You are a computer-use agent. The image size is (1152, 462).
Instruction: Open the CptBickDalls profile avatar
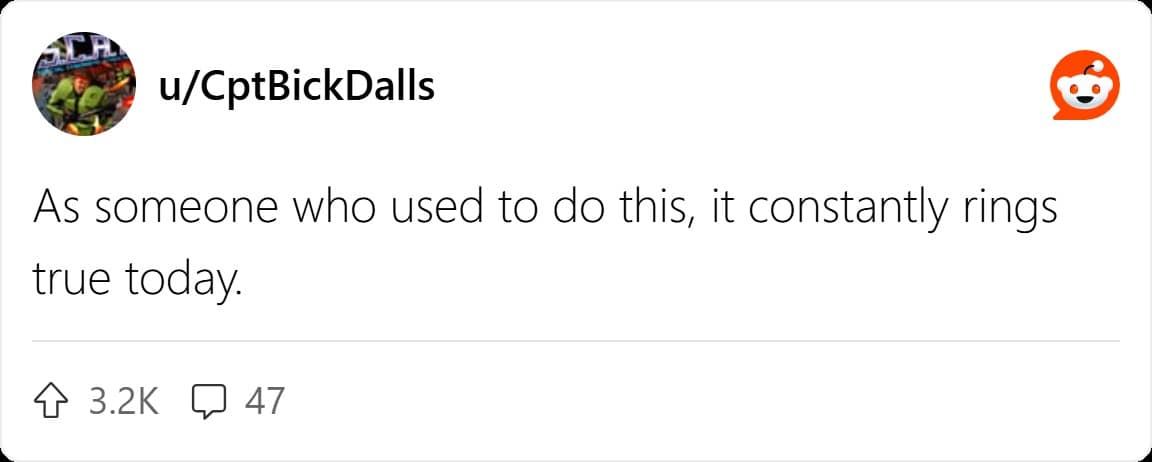(84, 83)
